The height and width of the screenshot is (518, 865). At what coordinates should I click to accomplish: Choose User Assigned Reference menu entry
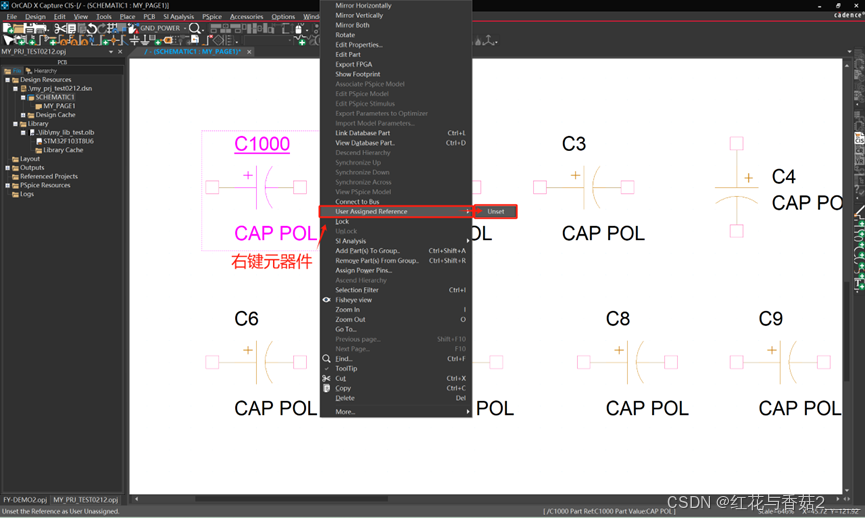click(x=396, y=211)
